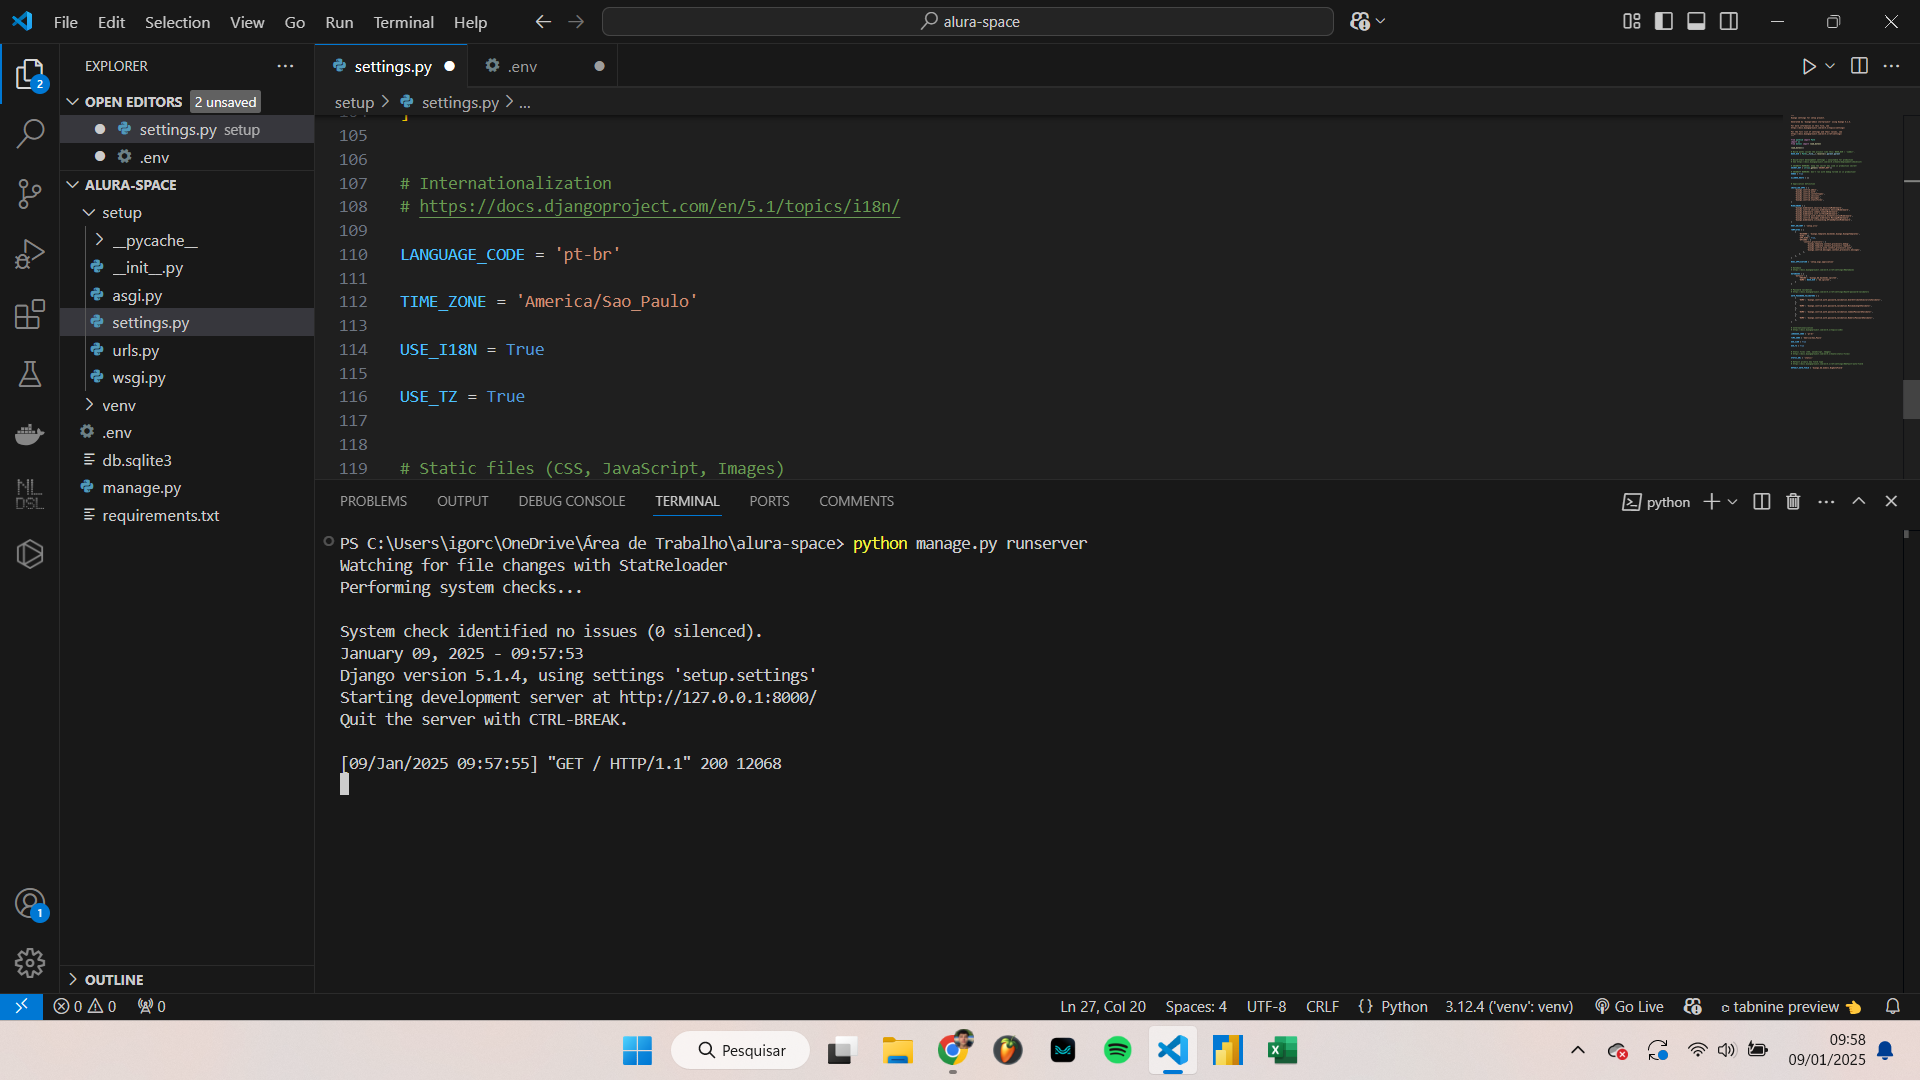The image size is (1920, 1080).
Task: Open Excel from the taskbar
Action: [1282, 1050]
